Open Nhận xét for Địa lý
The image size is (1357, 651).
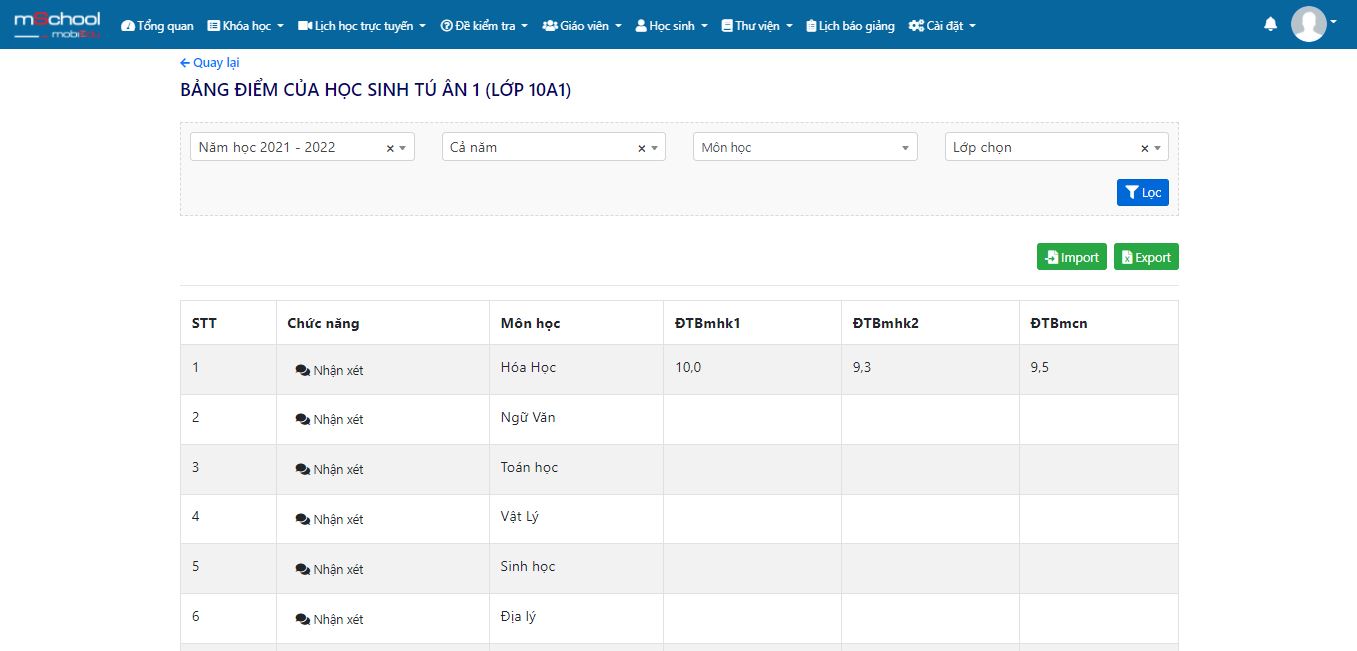pyautogui.click(x=330, y=619)
